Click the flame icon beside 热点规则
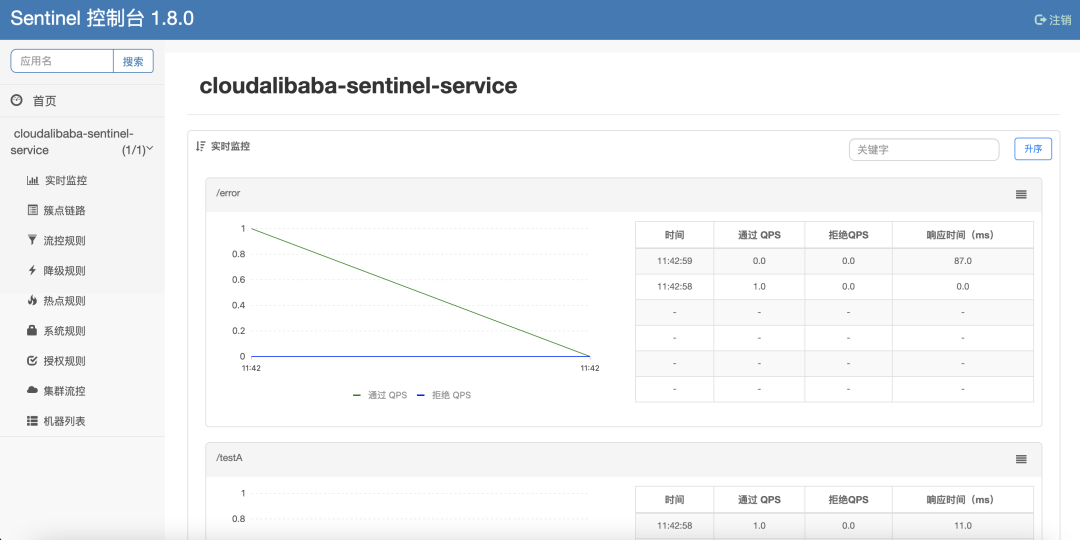 [33, 301]
